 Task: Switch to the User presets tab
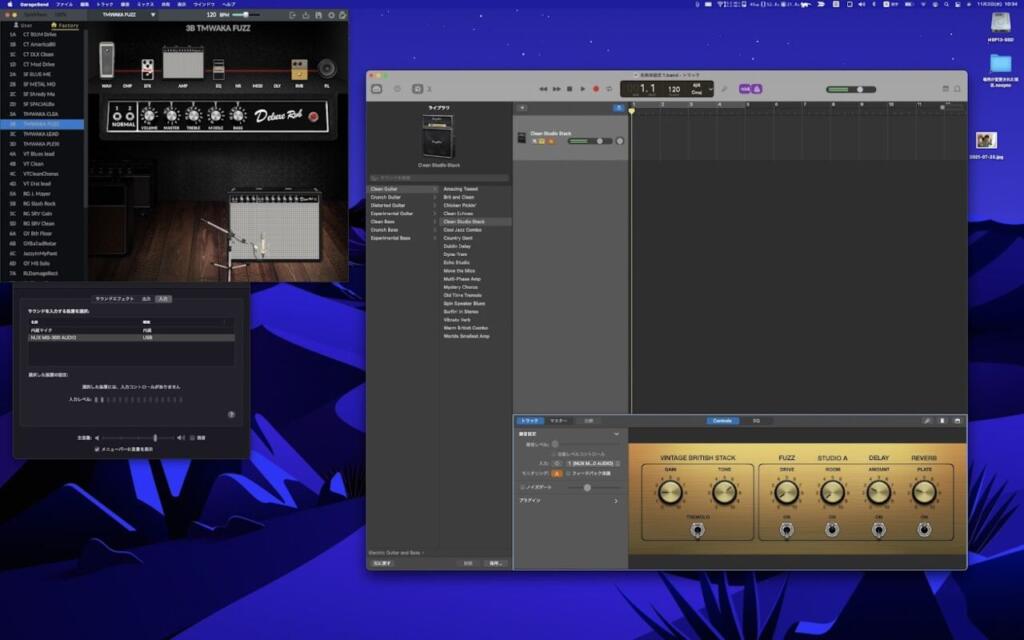tap(23, 25)
